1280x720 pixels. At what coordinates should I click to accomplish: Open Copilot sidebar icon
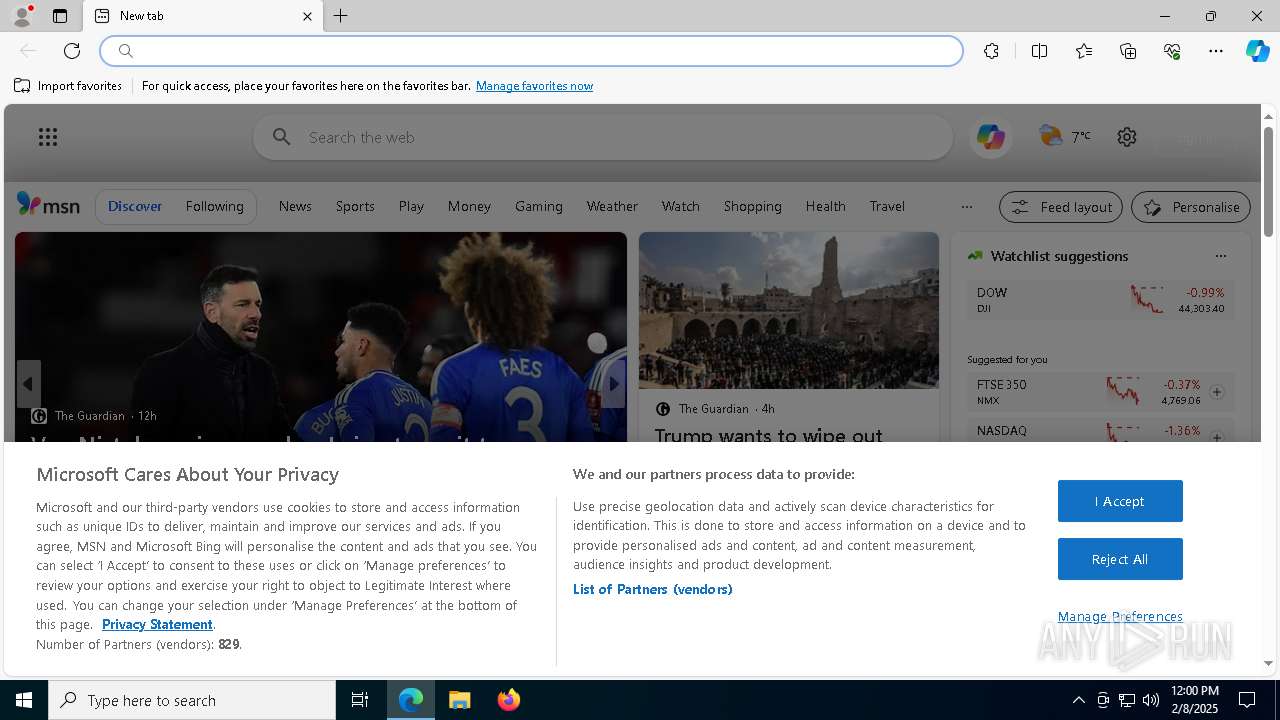coord(1257,51)
